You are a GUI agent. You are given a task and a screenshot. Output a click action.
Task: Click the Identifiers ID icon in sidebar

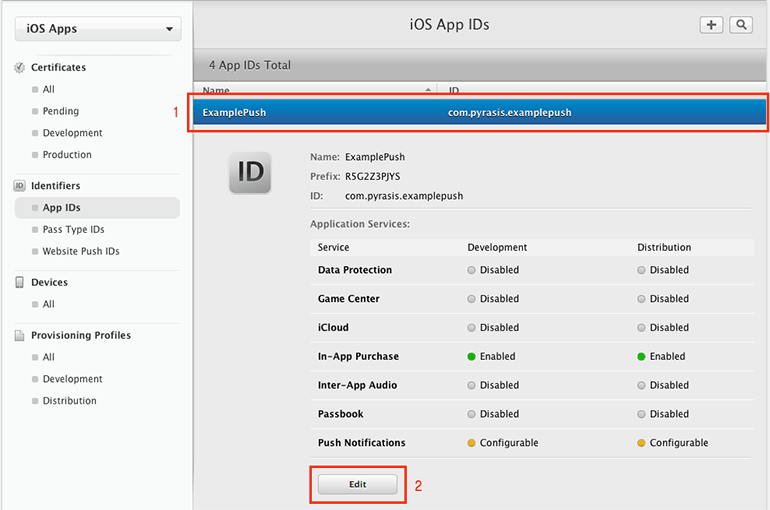pyautogui.click(x=20, y=186)
